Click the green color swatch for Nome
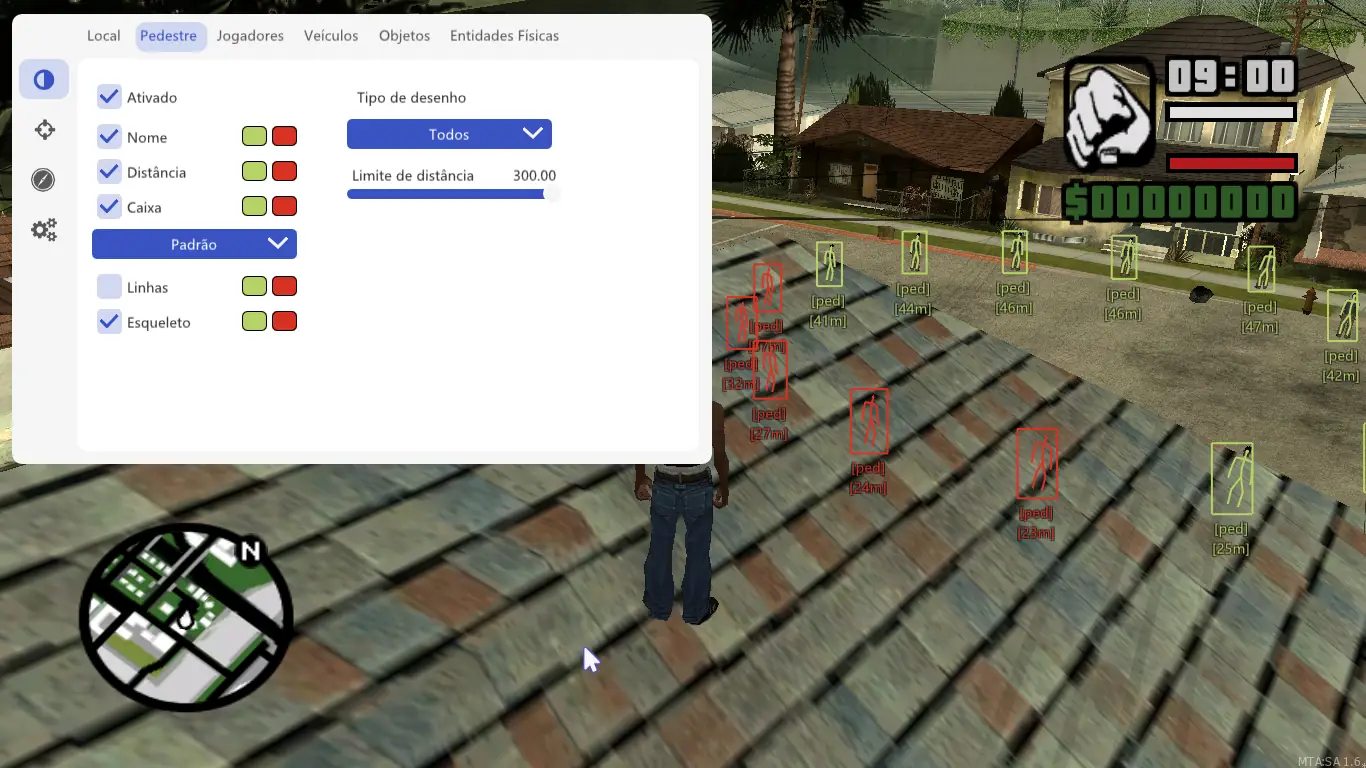The width and height of the screenshot is (1366, 768). [x=254, y=136]
